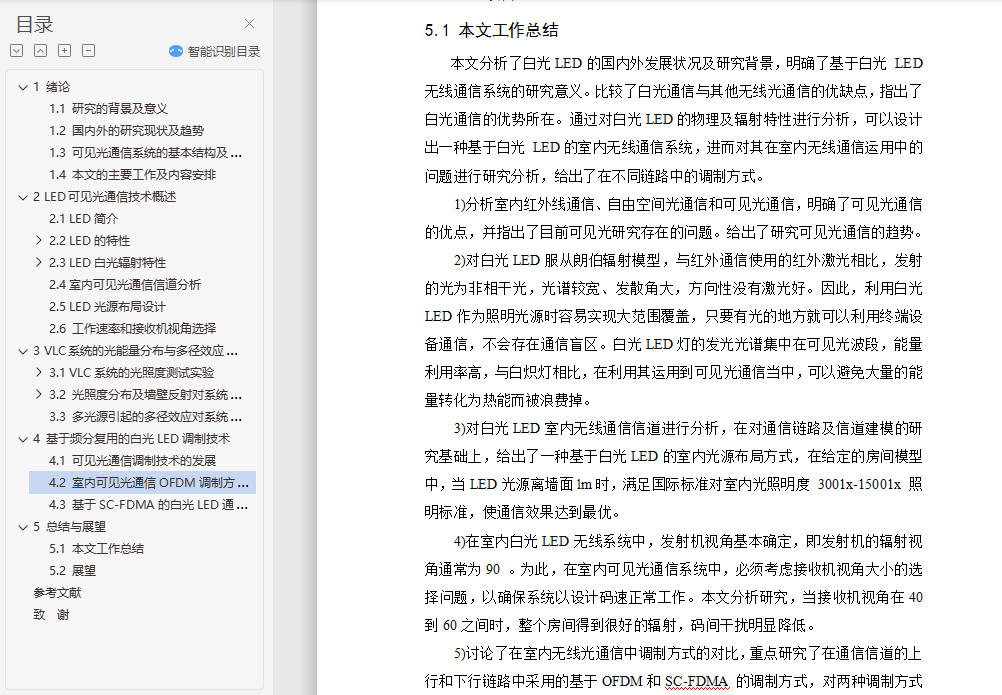Collapse the chevron of 4 基于频分复用的白光 LED 调制技术
Screen dimensions: 1002x695
point(23,439)
